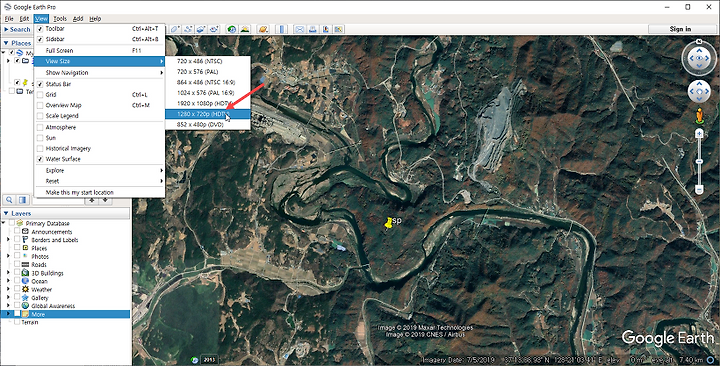Show historical imagery with the clock icon
Screen dimensions: 720x366
(x=232, y=29)
